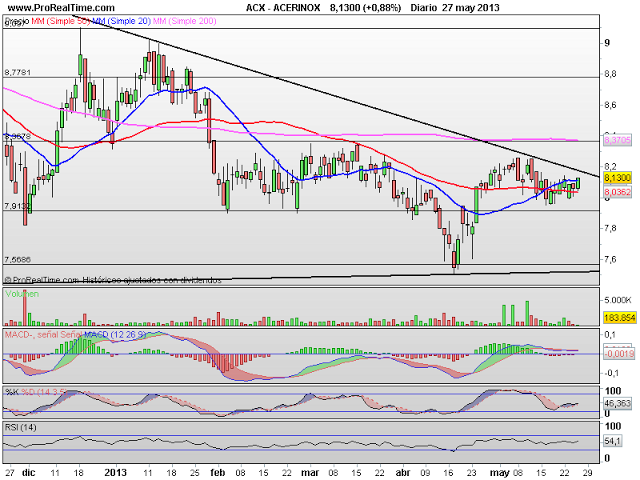Click the 54,1 RSI value tag
This screenshot has height=480, width=640.
click(x=613, y=441)
